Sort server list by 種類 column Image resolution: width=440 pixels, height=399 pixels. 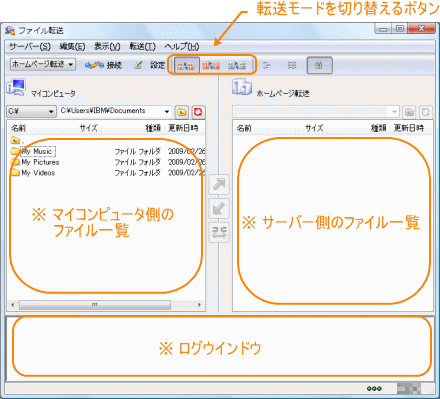[379, 128]
